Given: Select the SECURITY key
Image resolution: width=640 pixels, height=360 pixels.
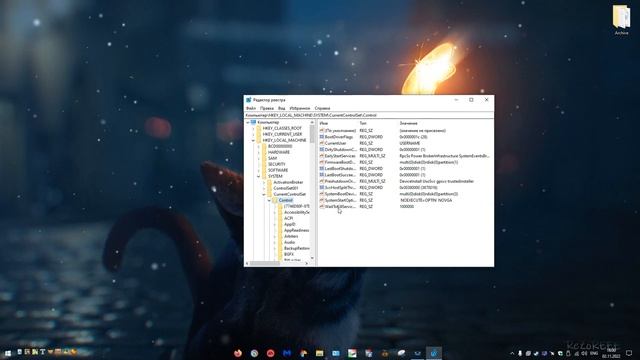Looking at the screenshot, I should pyautogui.click(x=277, y=164).
